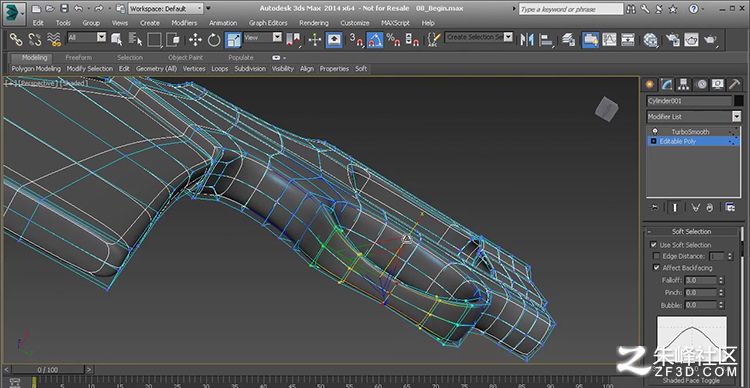750x388 pixels.
Task: Open the Rendering menu
Action: point(313,22)
